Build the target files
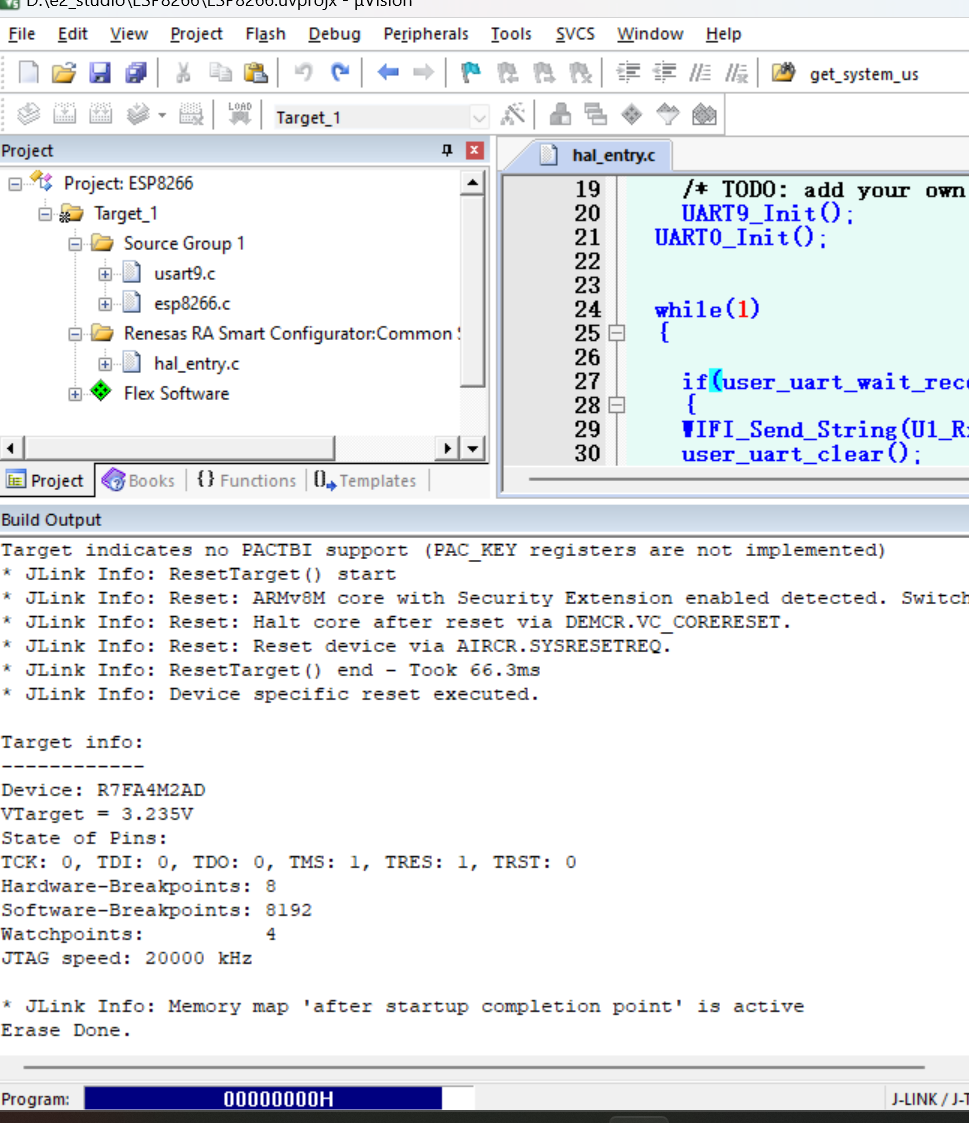969x1123 pixels. tap(64, 115)
